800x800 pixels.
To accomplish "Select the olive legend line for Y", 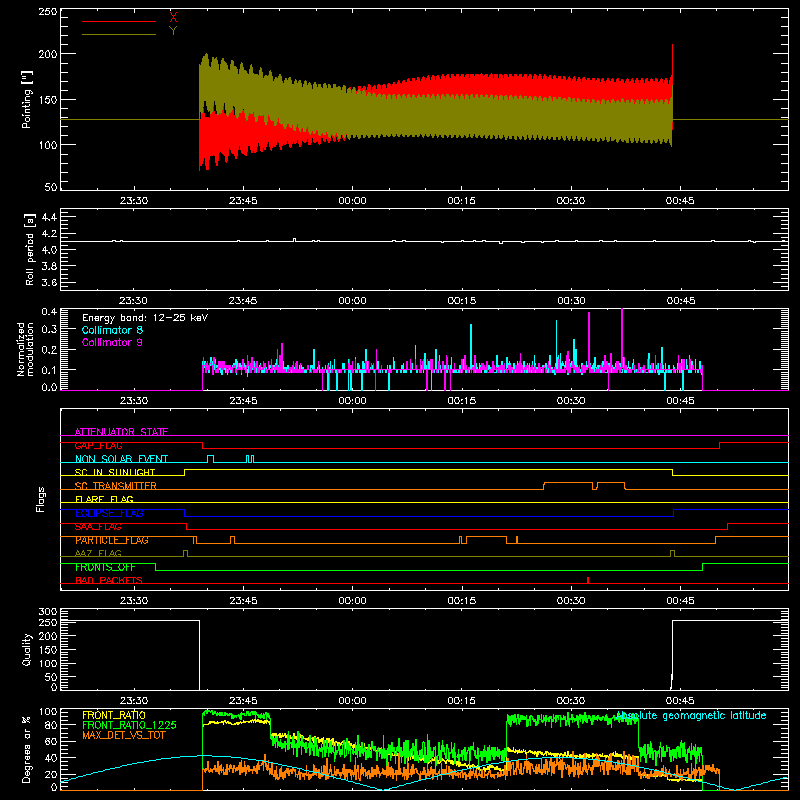I will tap(118, 34).
